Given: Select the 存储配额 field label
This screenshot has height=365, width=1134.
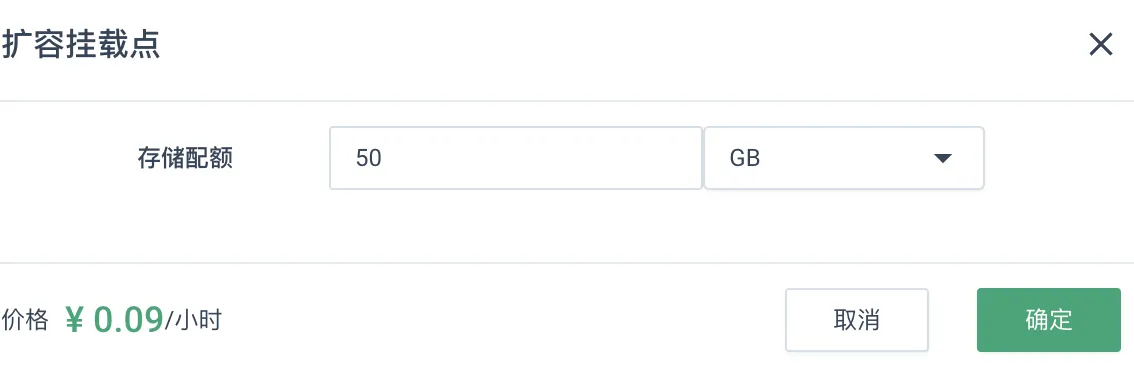Looking at the screenshot, I should [185, 158].
